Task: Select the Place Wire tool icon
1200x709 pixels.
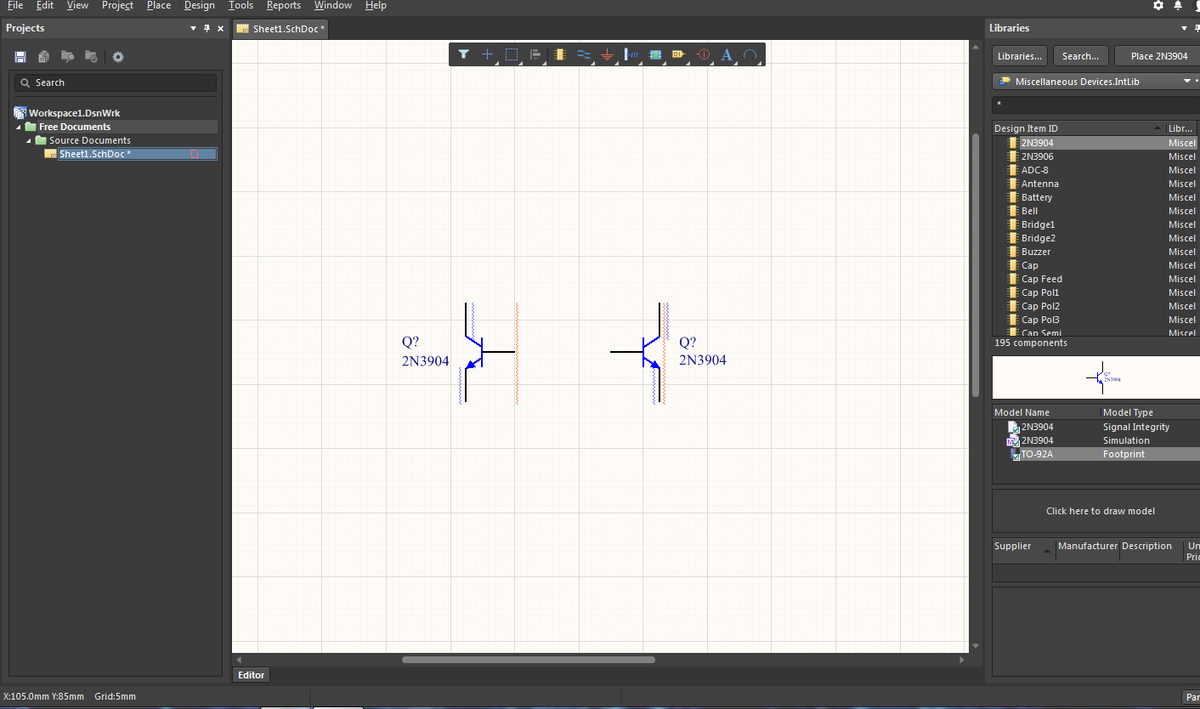Action: click(x=584, y=54)
